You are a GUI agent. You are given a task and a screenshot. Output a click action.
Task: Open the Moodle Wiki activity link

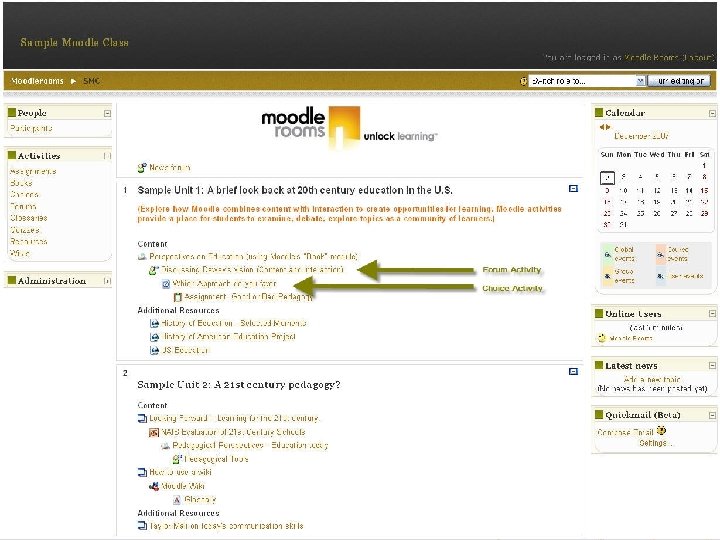pyautogui.click(x=183, y=486)
